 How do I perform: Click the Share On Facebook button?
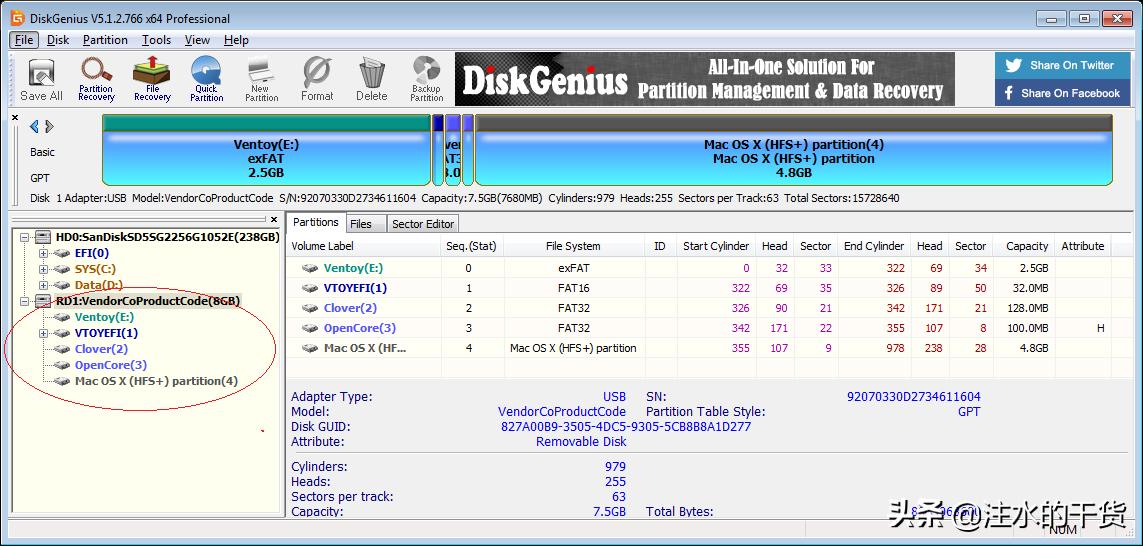click(1062, 93)
